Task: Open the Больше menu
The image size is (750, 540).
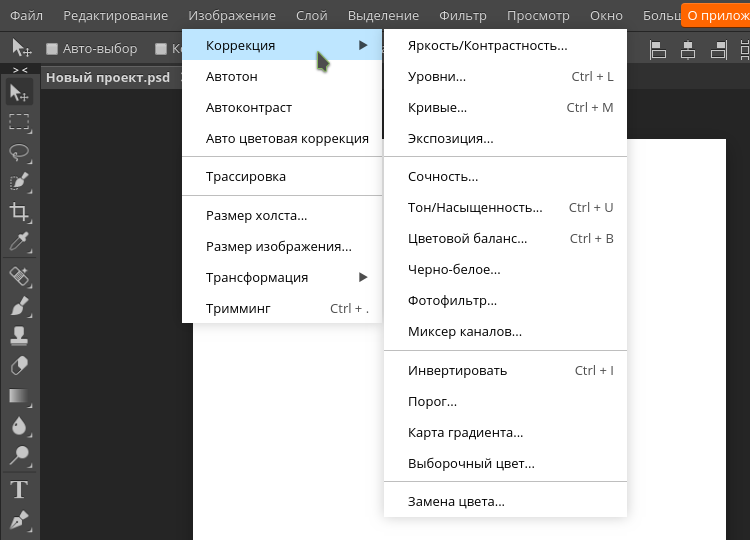Action: pos(662,16)
